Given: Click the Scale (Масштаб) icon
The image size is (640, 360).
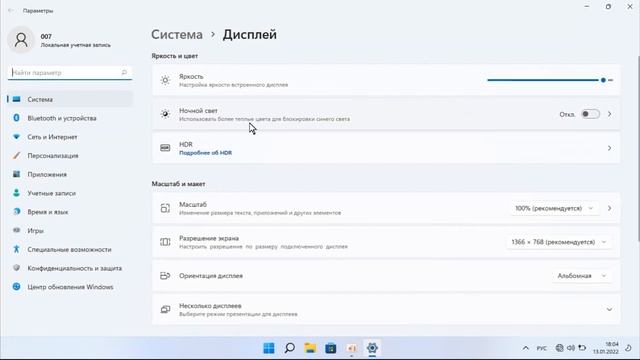Looking at the screenshot, I should tap(165, 208).
